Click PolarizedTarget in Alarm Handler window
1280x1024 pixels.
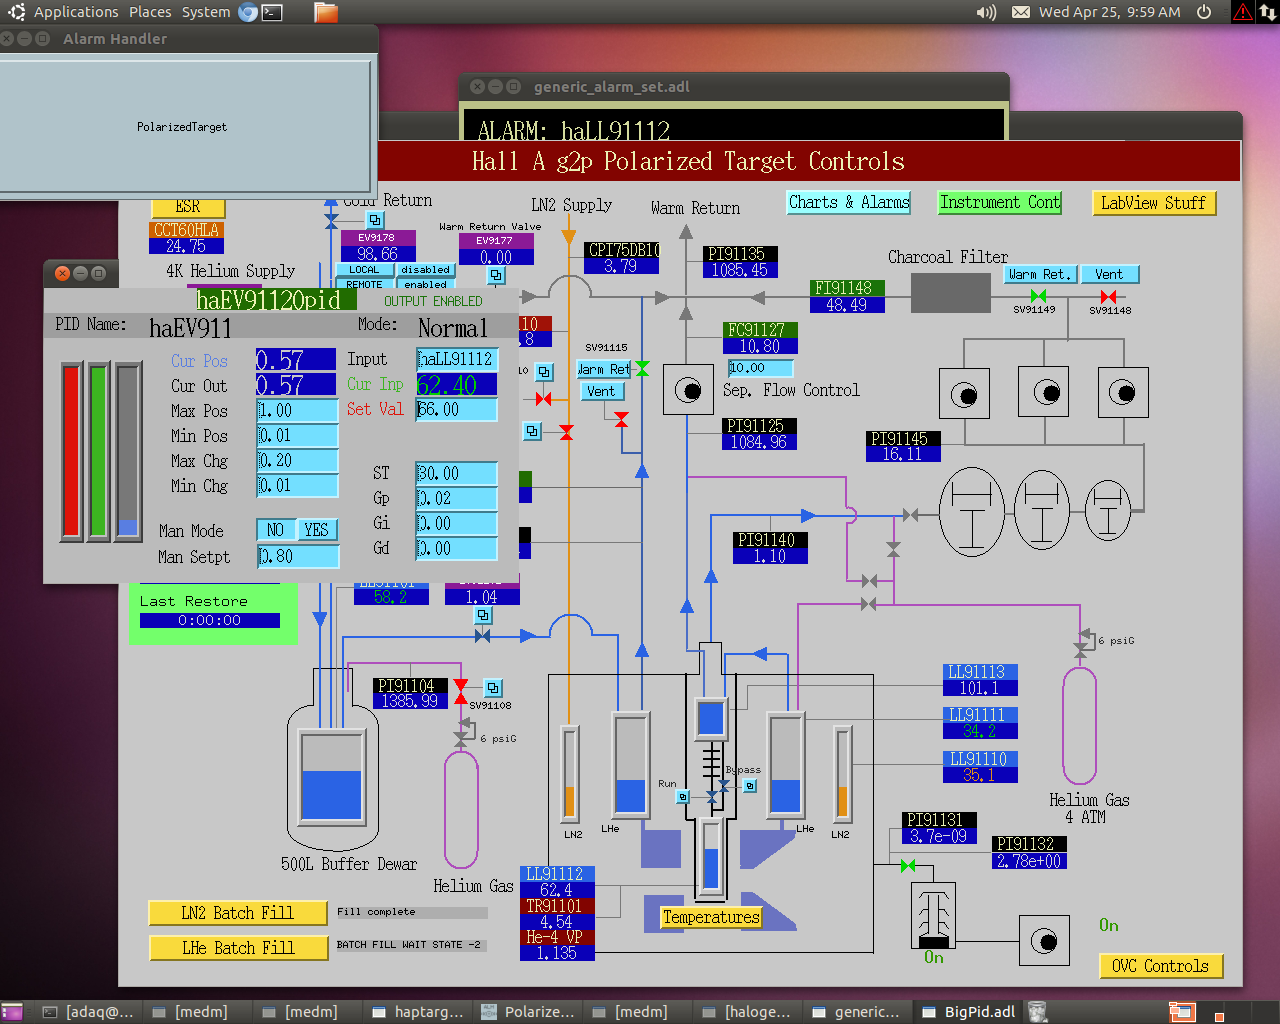pyautogui.click(x=182, y=127)
